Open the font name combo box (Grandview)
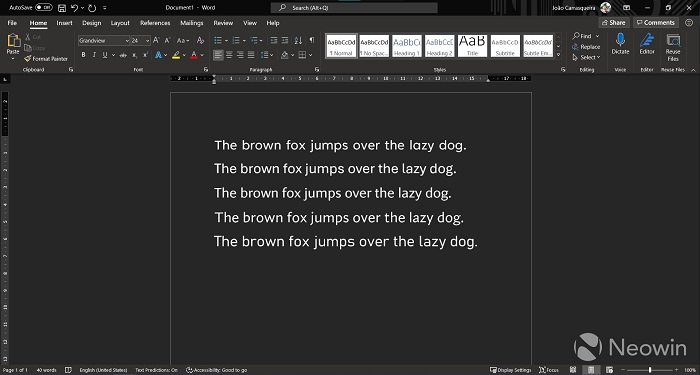700x375 pixels. point(104,41)
